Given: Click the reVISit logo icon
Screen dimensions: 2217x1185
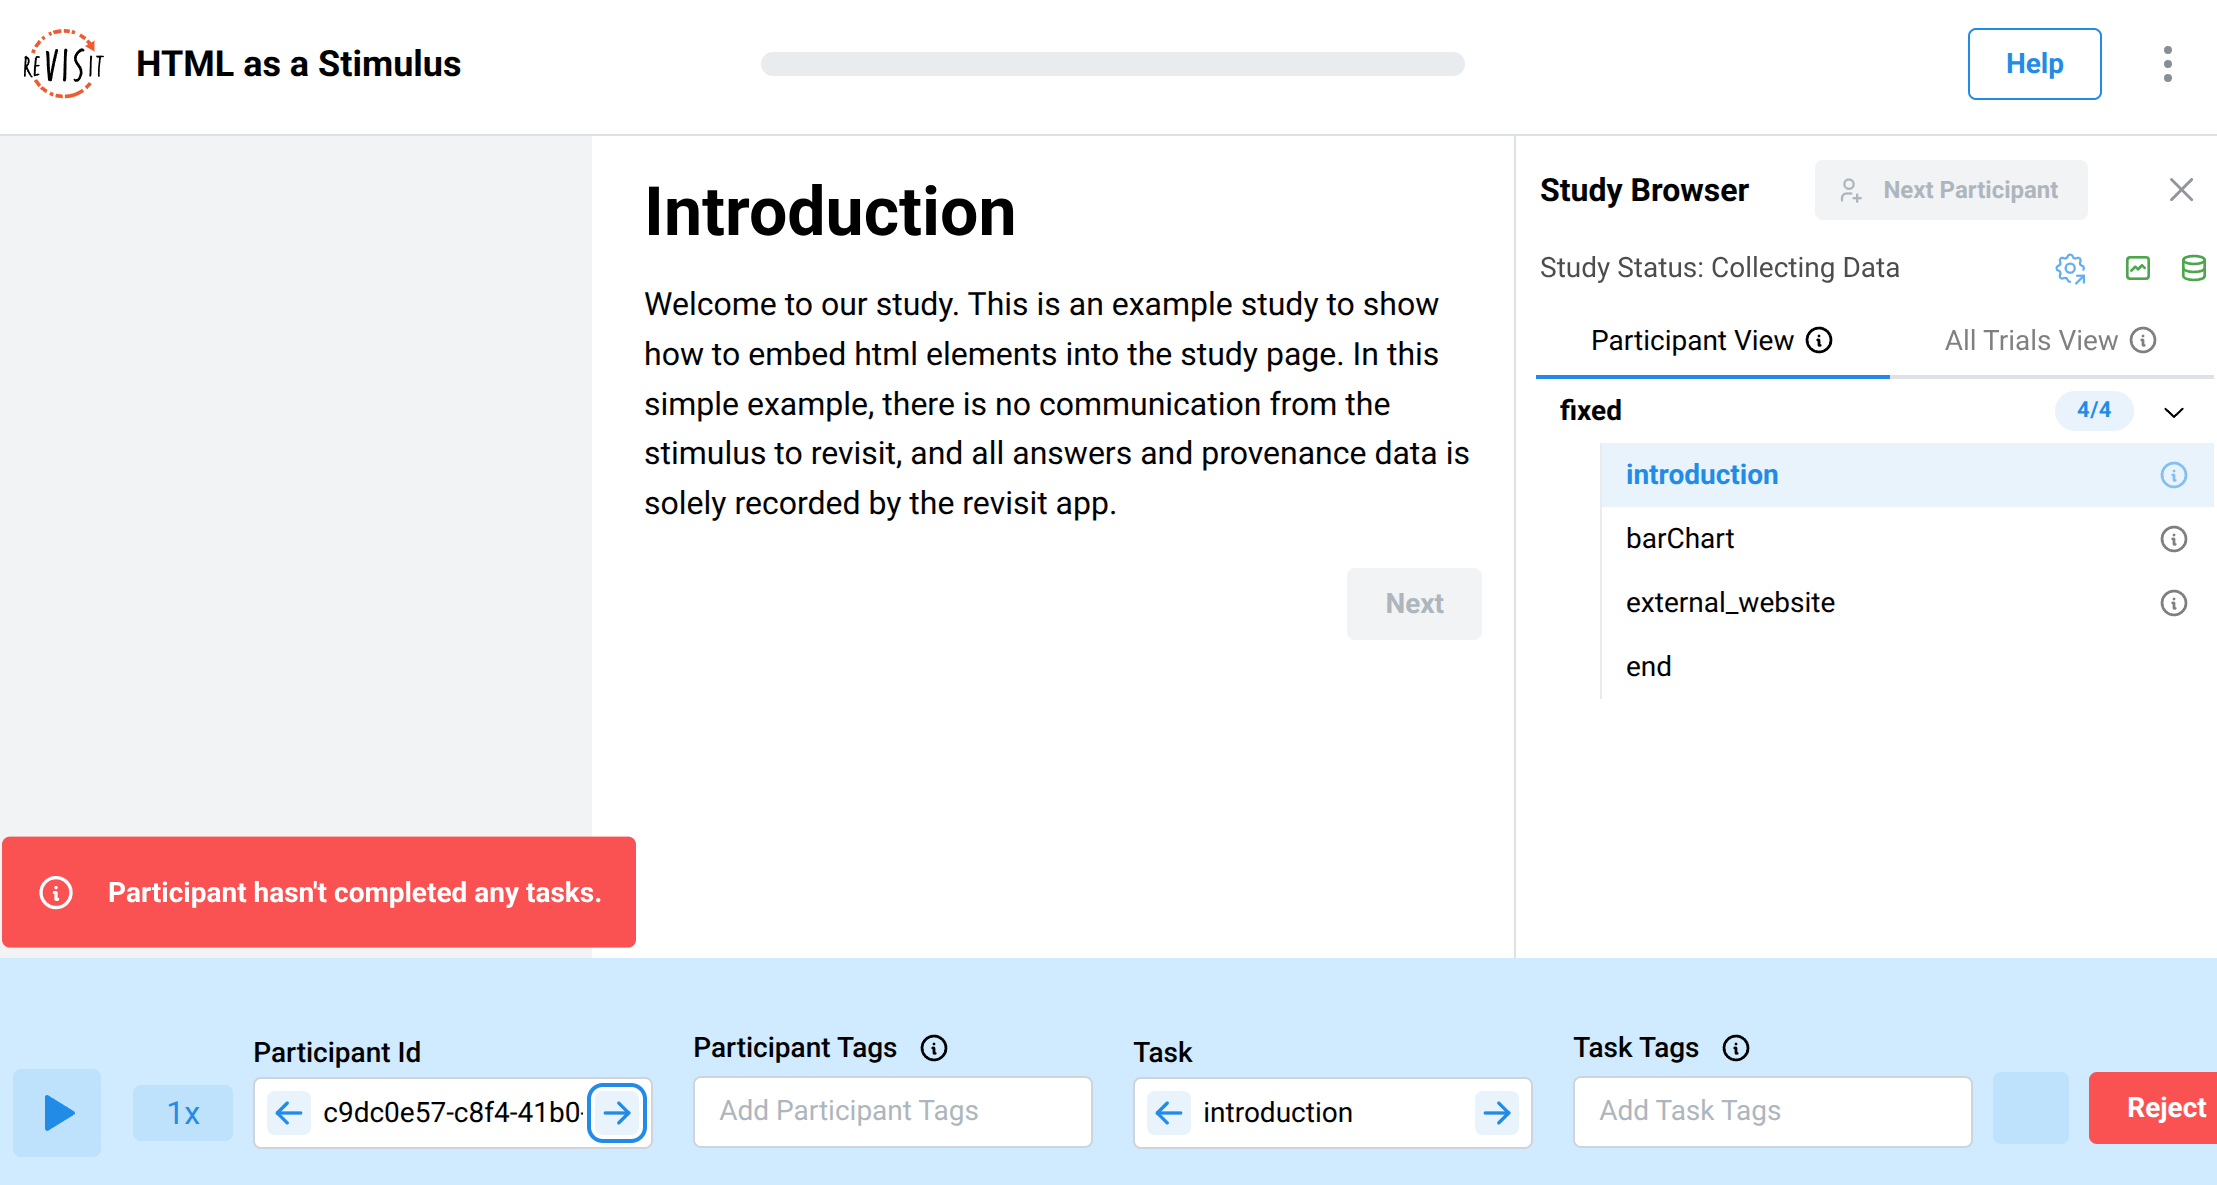Looking at the screenshot, I should click(x=64, y=64).
